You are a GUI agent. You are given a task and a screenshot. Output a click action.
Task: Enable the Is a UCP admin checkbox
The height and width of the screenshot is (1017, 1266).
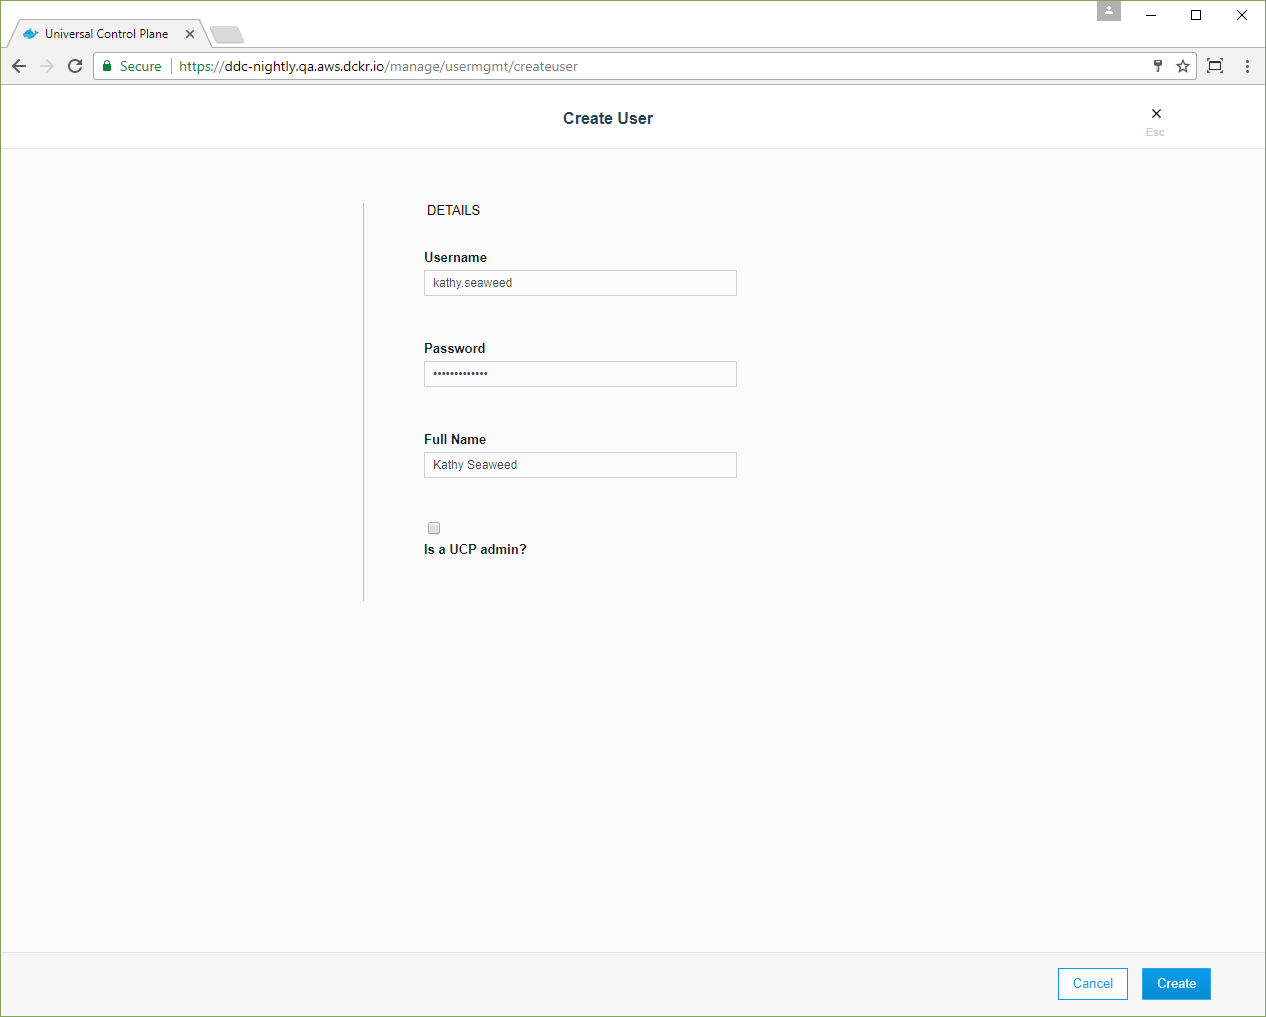[x=434, y=528]
